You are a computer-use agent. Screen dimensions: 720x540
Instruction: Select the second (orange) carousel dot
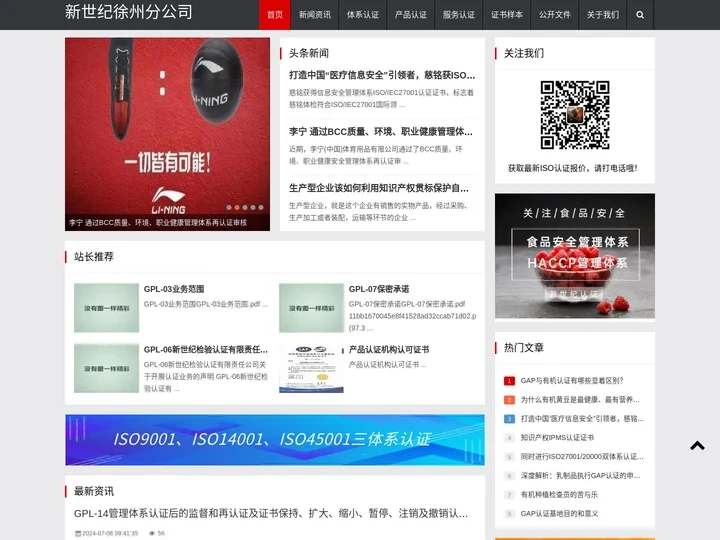click(x=237, y=208)
